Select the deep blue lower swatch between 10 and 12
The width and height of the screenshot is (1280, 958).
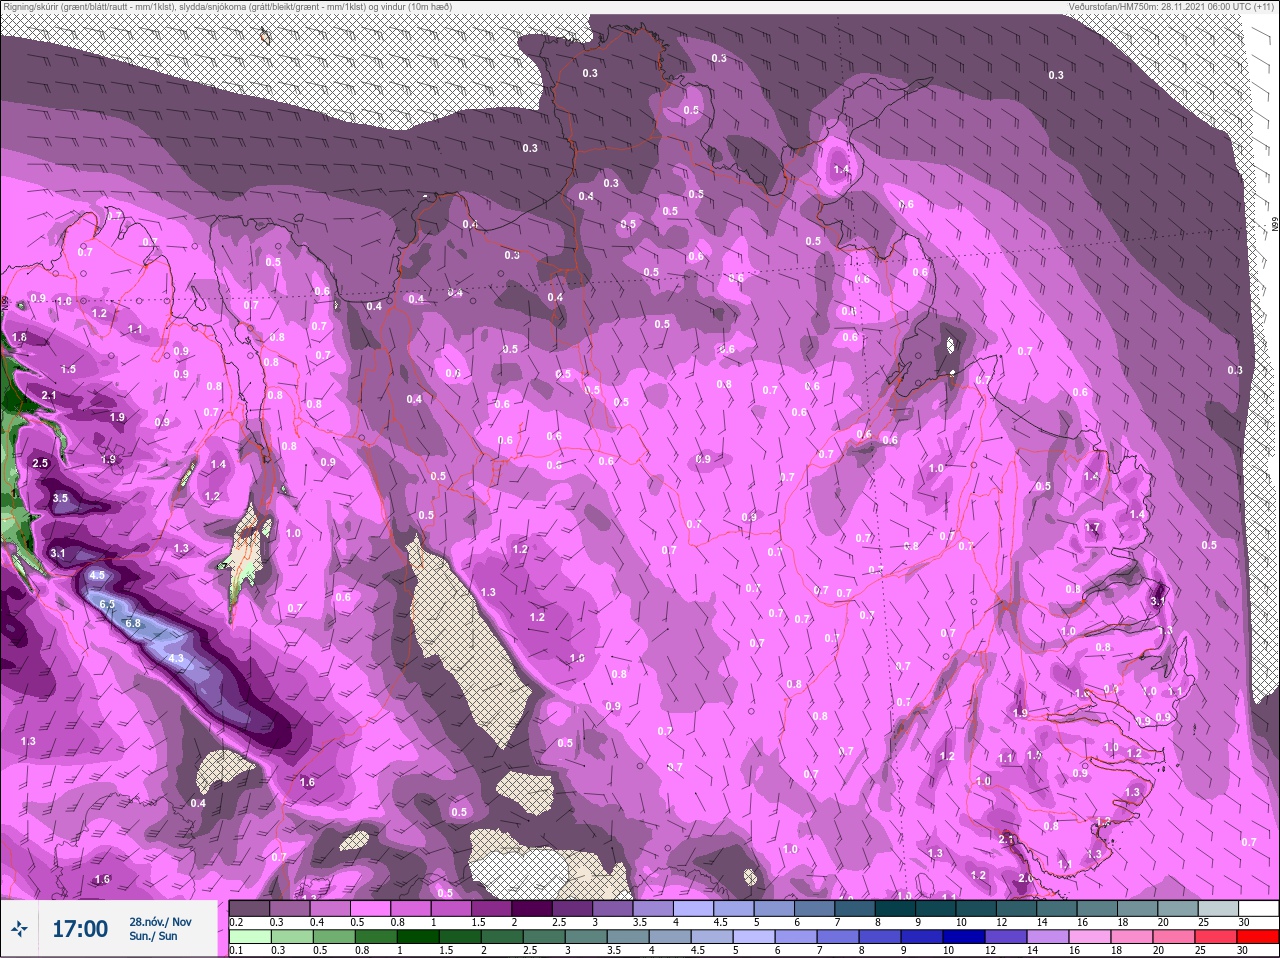click(x=962, y=936)
